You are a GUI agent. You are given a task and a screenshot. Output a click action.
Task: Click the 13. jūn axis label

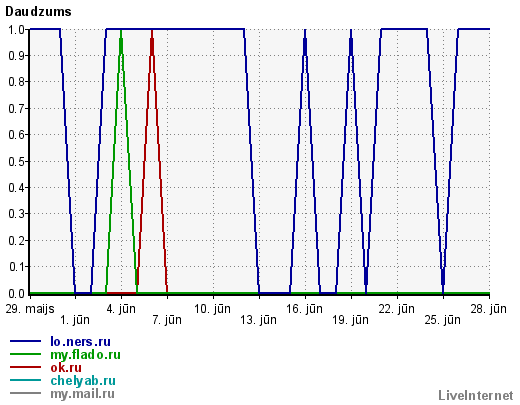click(x=259, y=320)
